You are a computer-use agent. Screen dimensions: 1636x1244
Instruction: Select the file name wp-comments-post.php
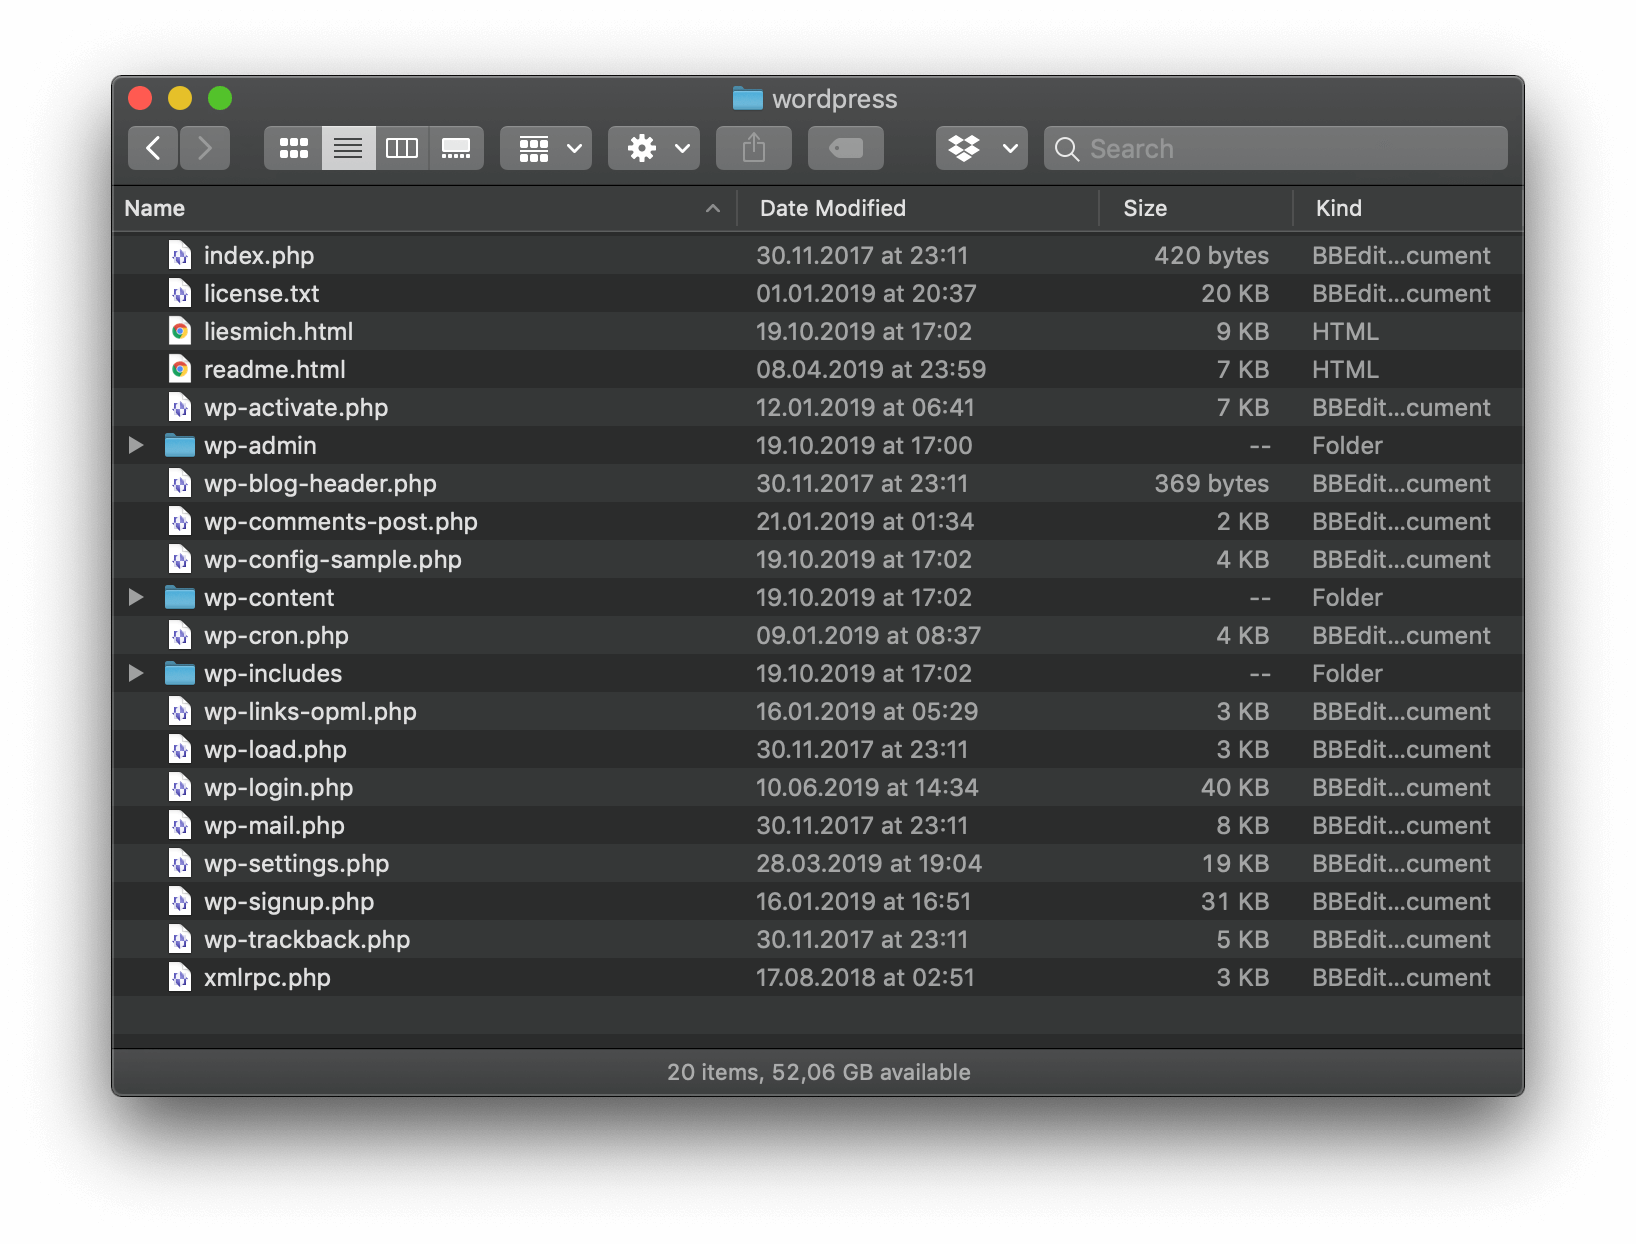pyautogui.click(x=341, y=522)
